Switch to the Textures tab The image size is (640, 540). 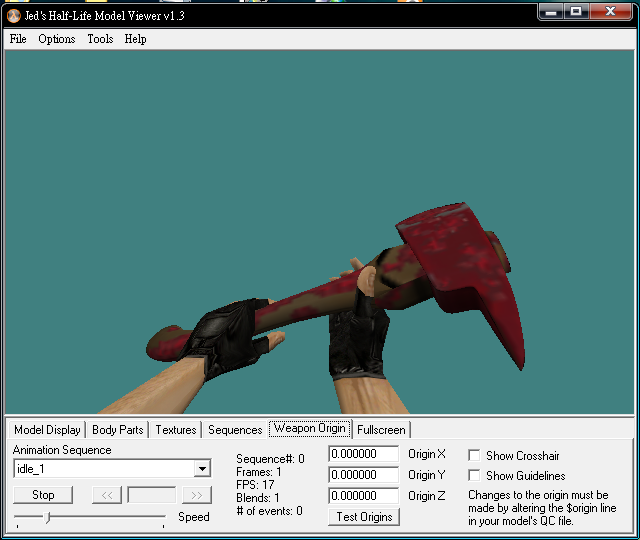tap(176, 430)
